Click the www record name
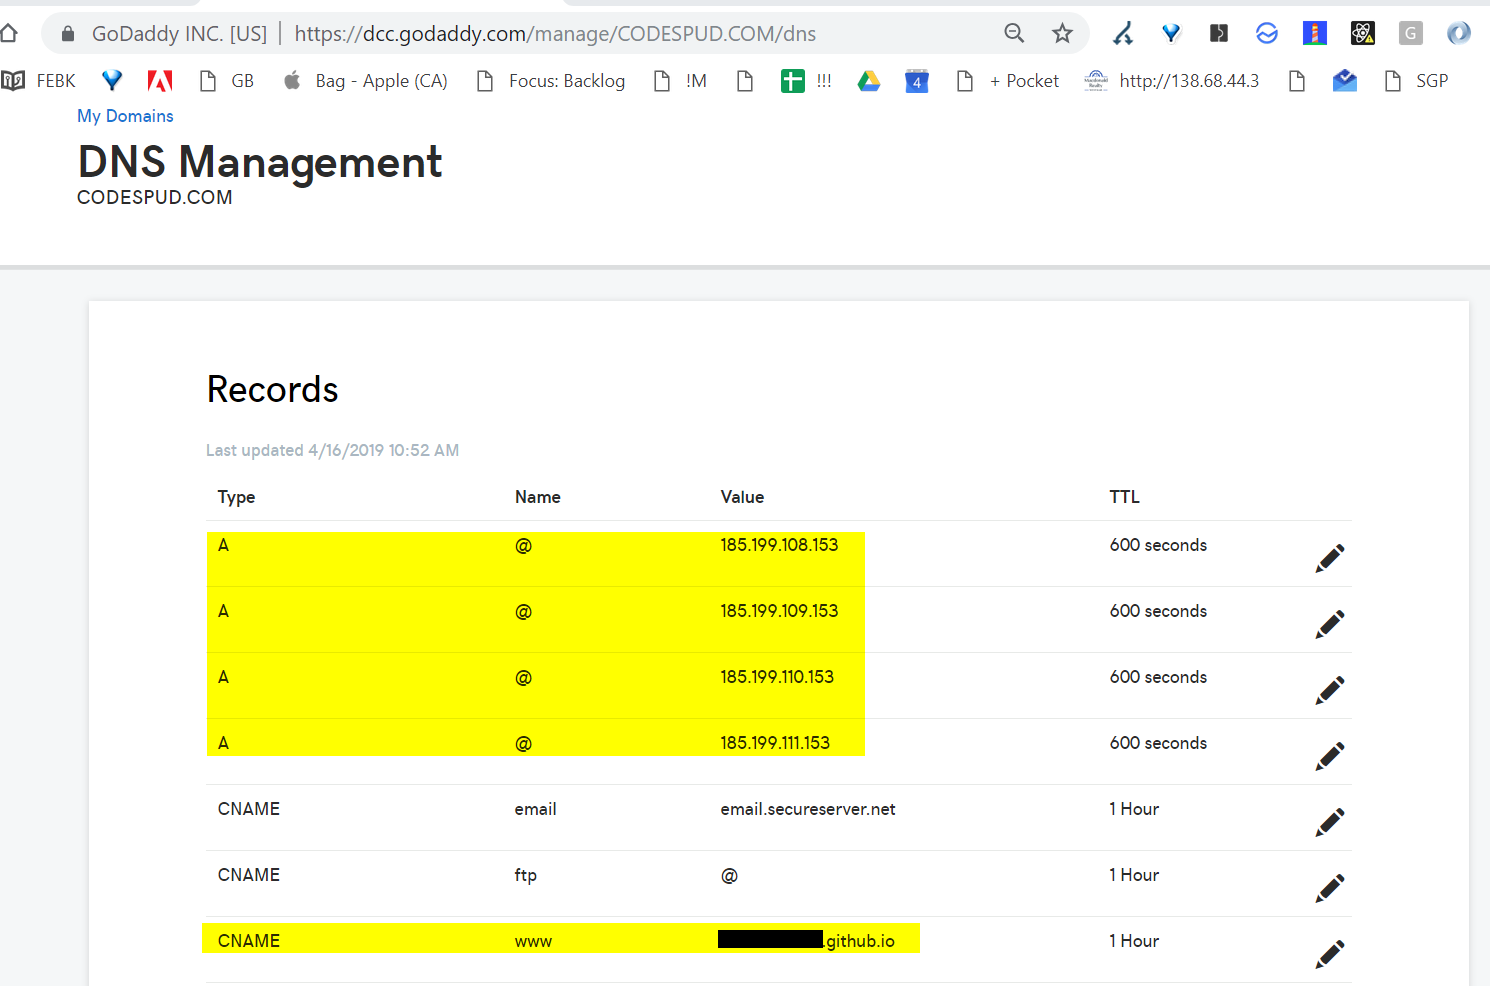1490x986 pixels. (x=534, y=942)
